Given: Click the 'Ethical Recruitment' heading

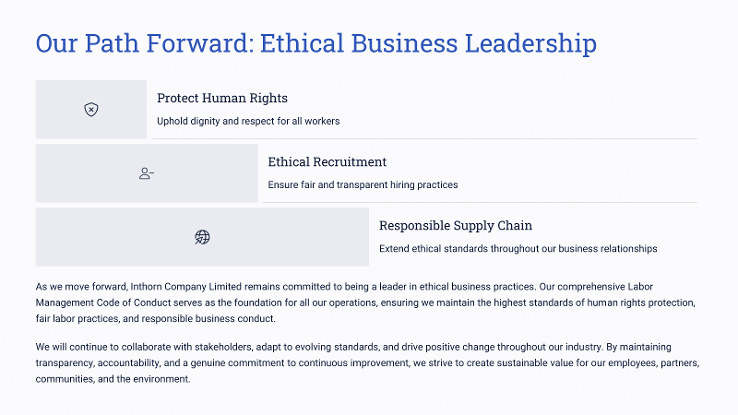Looking at the screenshot, I should click(x=327, y=162).
